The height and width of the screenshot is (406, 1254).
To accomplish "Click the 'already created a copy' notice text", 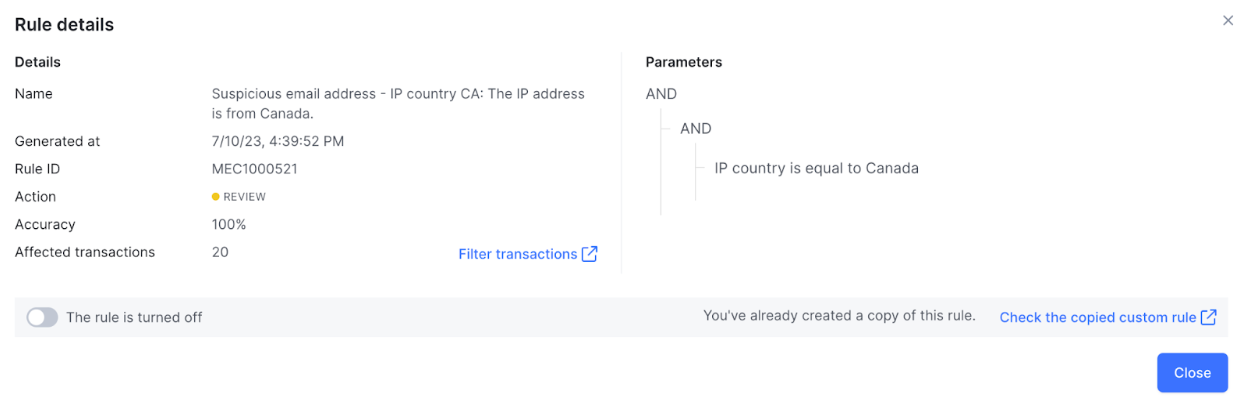I will click(x=839, y=316).
